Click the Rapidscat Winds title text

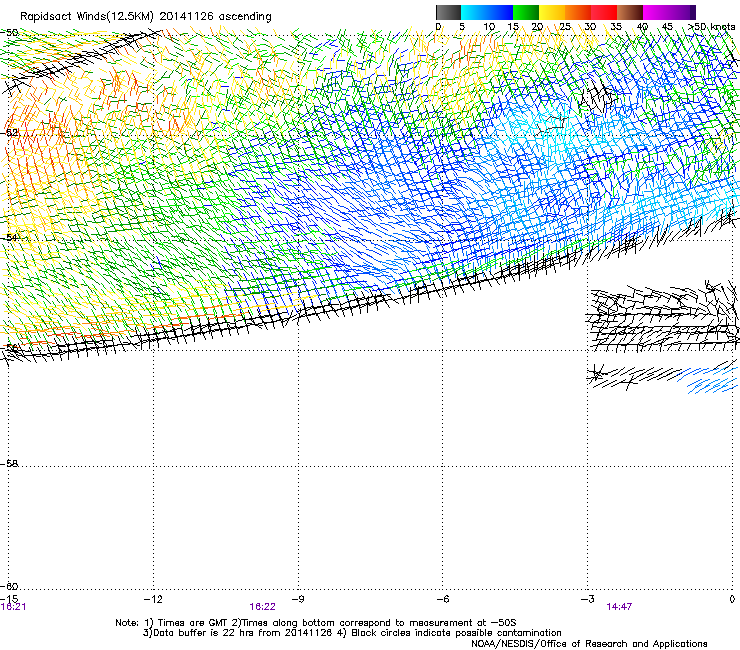coord(146,16)
